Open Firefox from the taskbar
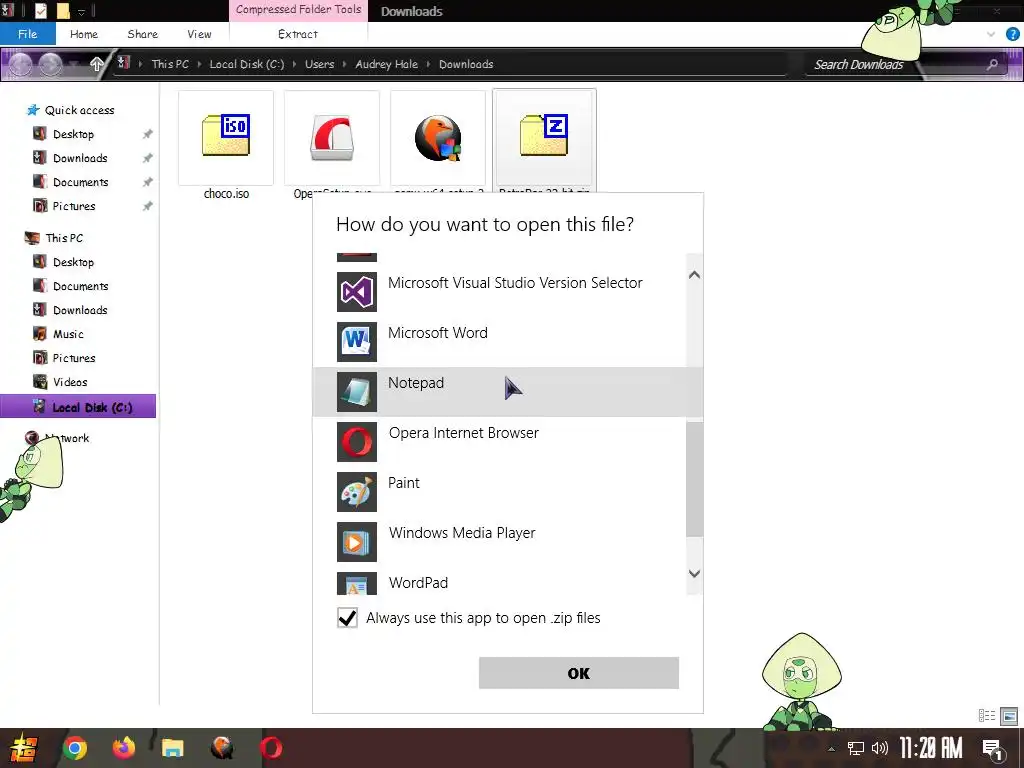The image size is (1024, 768). point(123,748)
